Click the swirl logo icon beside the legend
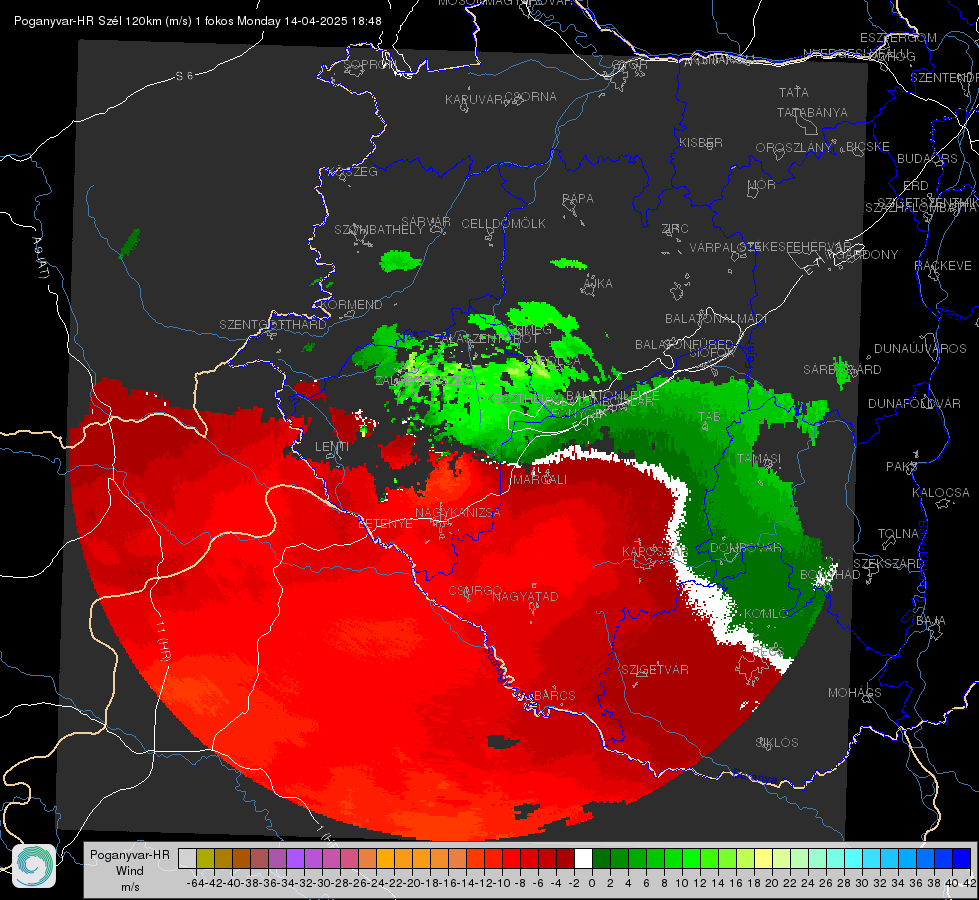Screen dimensions: 979x900 point(34,866)
